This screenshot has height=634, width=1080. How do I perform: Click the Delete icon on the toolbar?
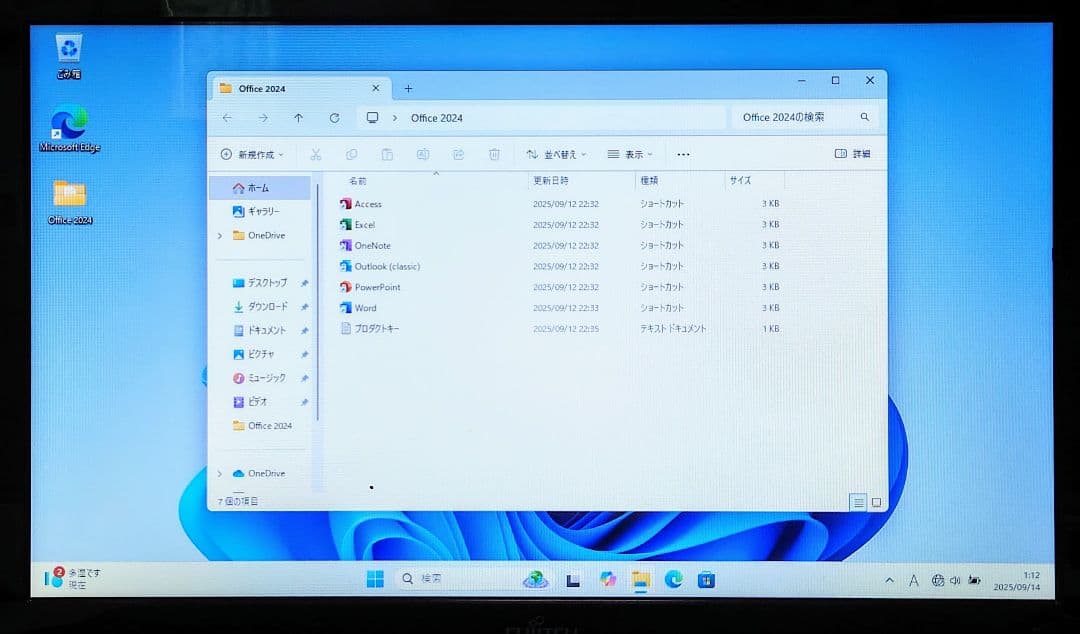[x=493, y=154]
